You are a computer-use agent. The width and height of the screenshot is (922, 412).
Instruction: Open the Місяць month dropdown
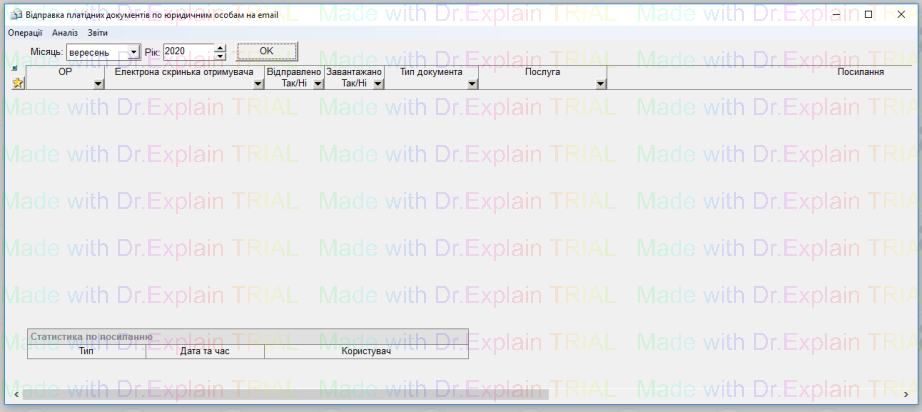click(134, 51)
